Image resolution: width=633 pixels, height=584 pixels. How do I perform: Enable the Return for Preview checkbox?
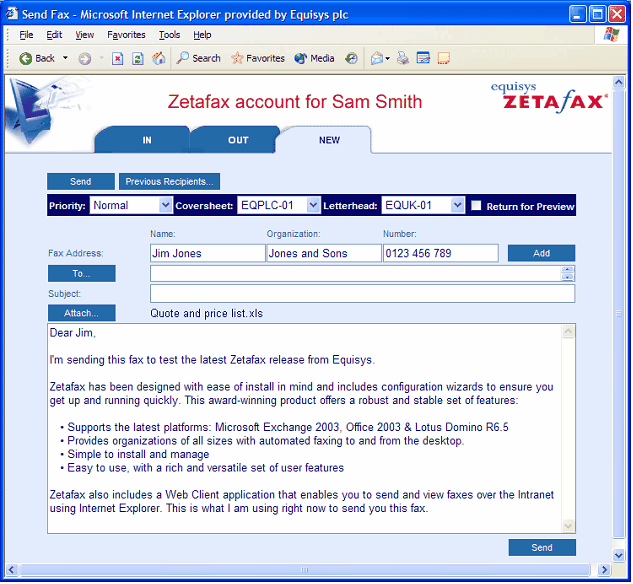(477, 206)
